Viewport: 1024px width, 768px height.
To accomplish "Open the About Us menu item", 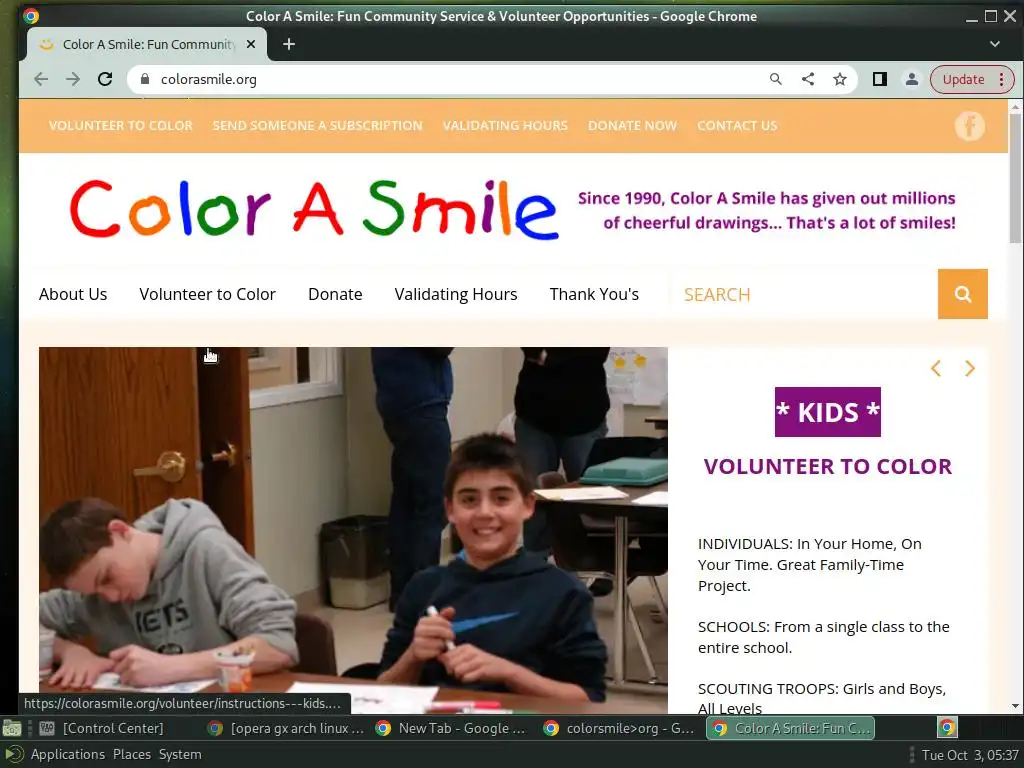I will tap(73, 295).
